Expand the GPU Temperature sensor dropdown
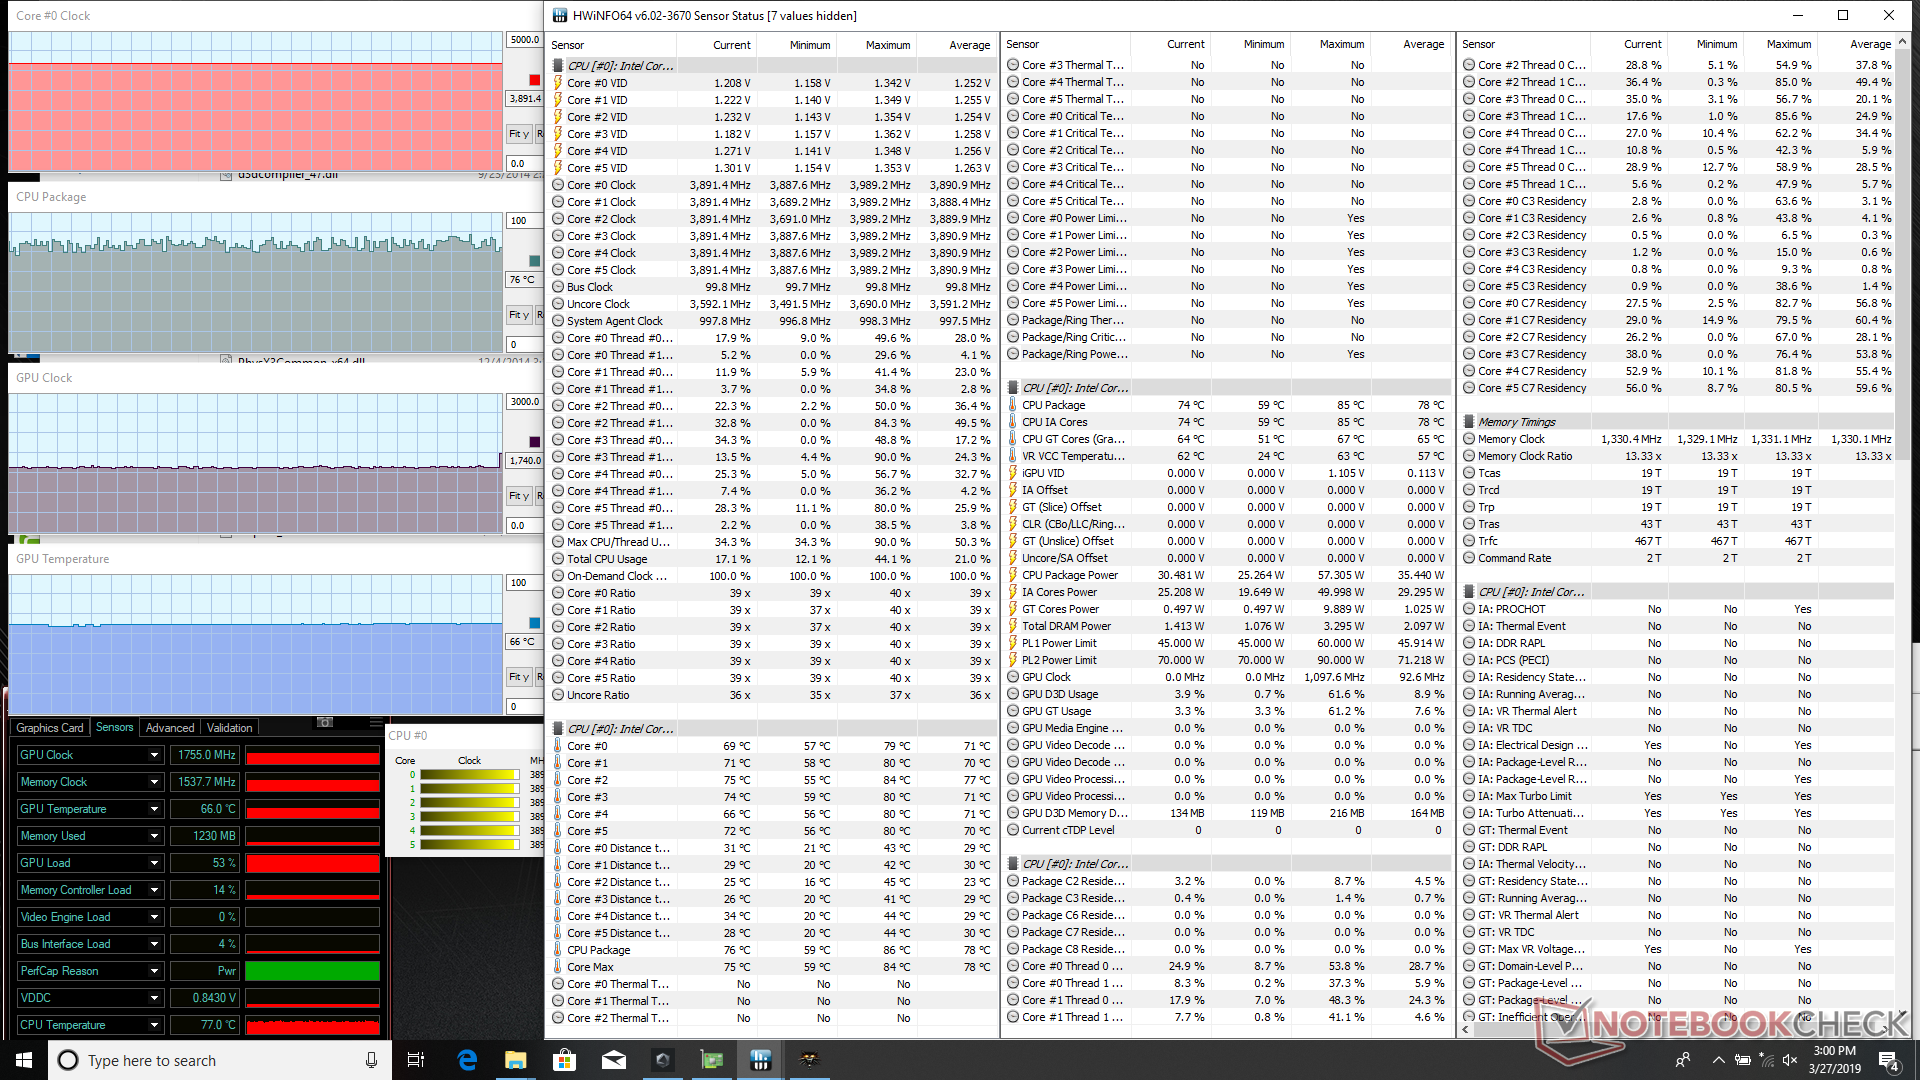 click(x=154, y=809)
